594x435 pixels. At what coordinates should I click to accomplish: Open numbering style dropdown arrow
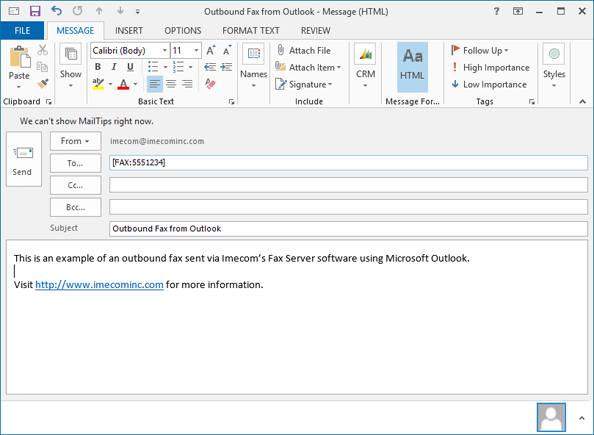(x=191, y=67)
